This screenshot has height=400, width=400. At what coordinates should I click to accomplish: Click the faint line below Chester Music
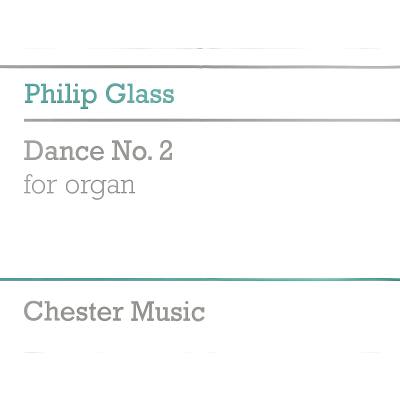coord(203,352)
